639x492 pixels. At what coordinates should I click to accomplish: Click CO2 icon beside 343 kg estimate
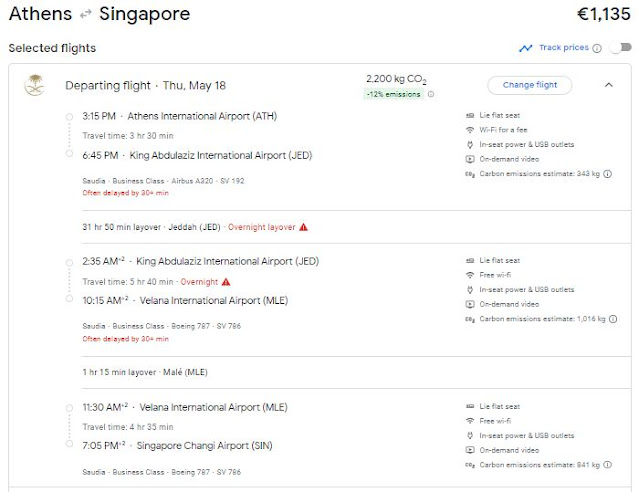pos(470,174)
